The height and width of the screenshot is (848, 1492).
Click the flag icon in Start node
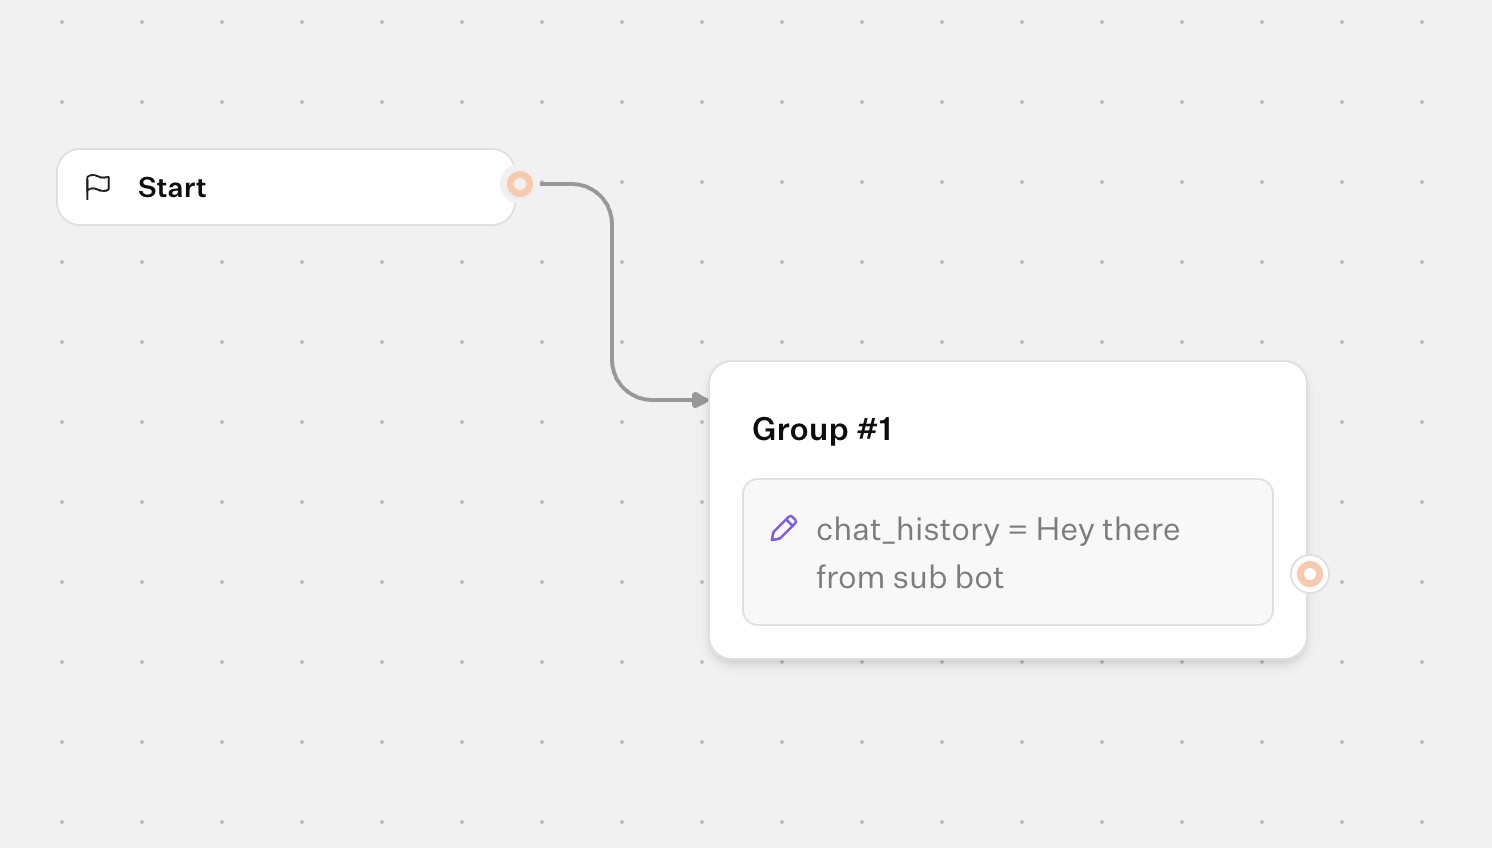point(98,187)
